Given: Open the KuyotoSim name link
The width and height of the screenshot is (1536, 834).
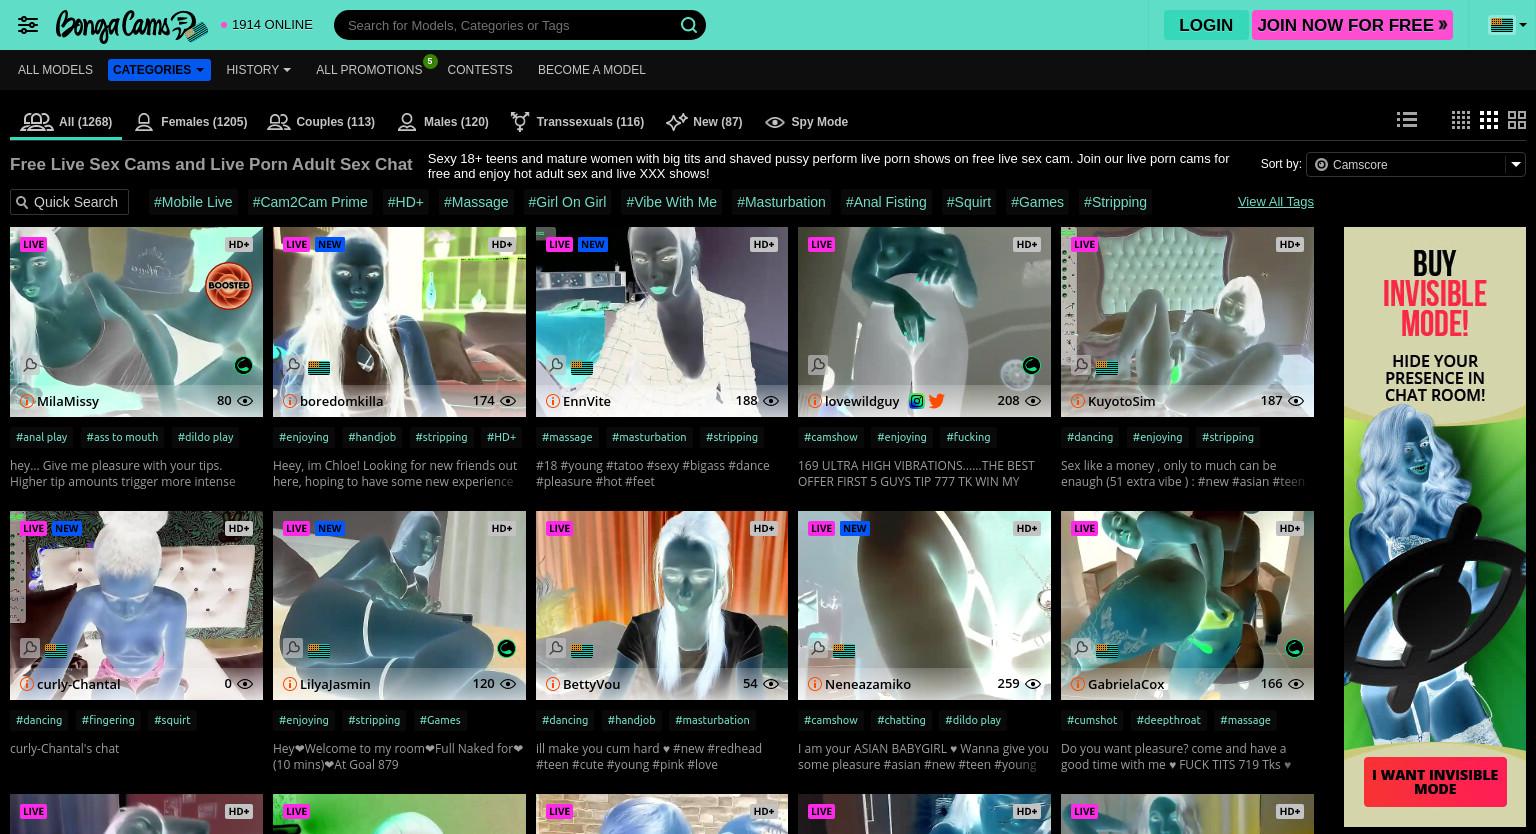Looking at the screenshot, I should pyautogui.click(x=1121, y=401).
